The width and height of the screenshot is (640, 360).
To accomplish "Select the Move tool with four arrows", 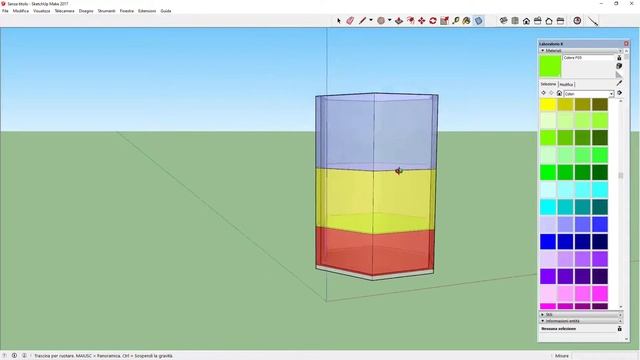I will (422, 20).
